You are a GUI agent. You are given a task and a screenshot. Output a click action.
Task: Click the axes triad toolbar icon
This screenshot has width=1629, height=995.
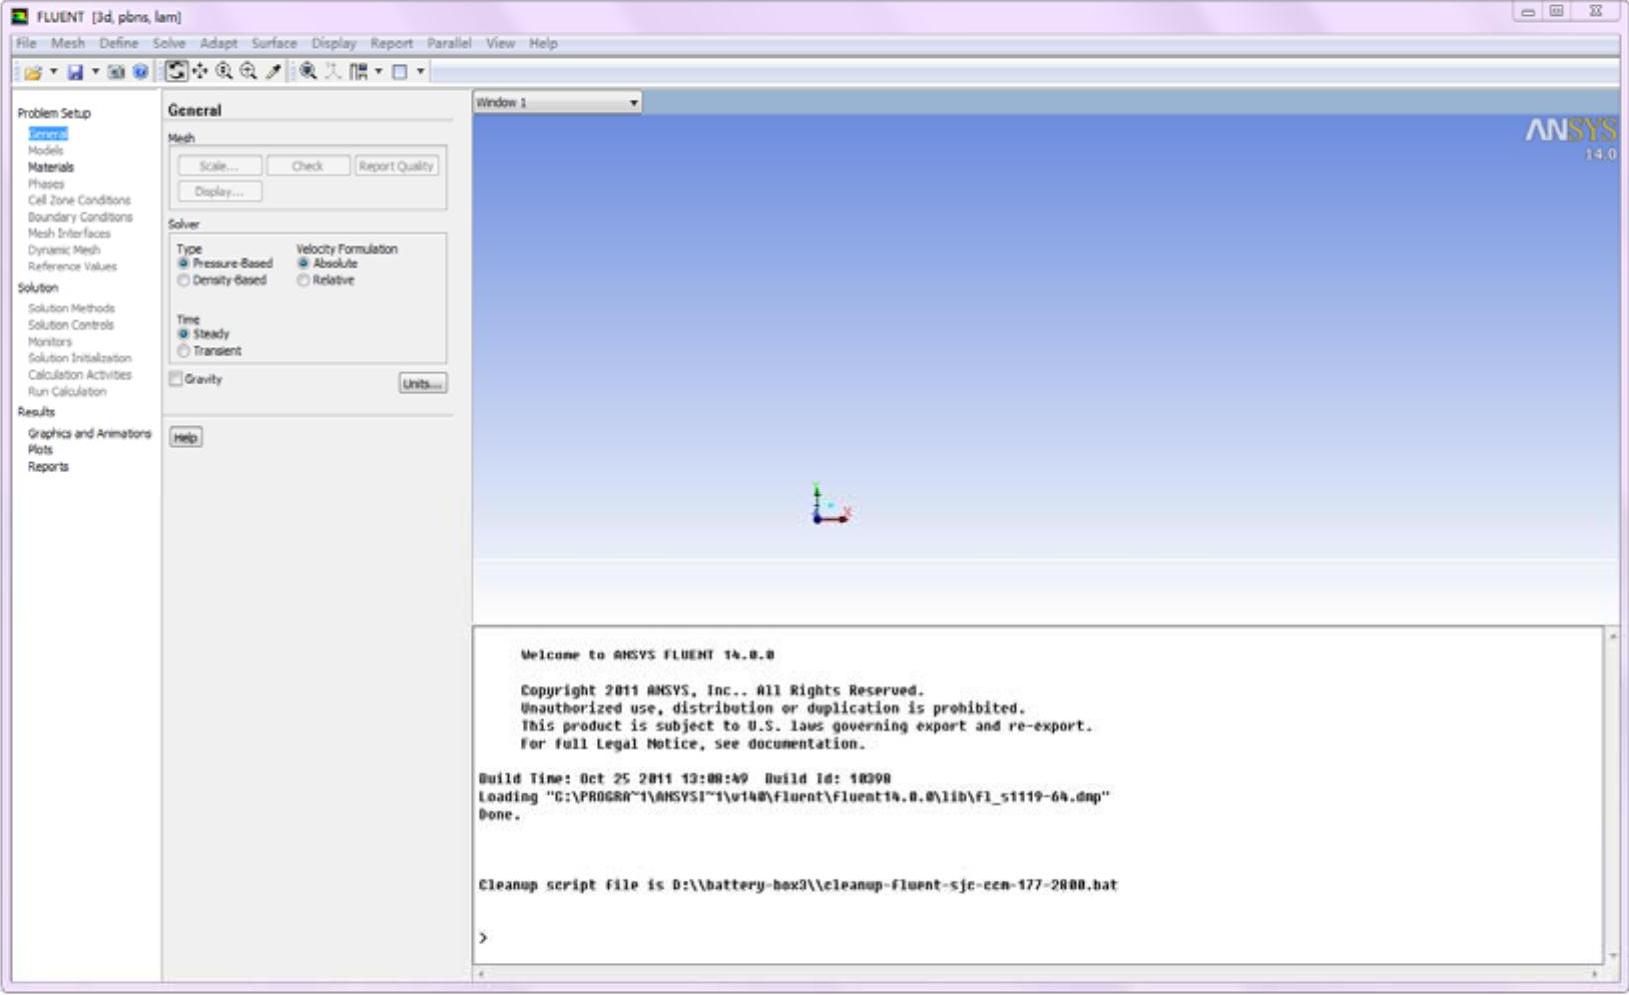332,71
